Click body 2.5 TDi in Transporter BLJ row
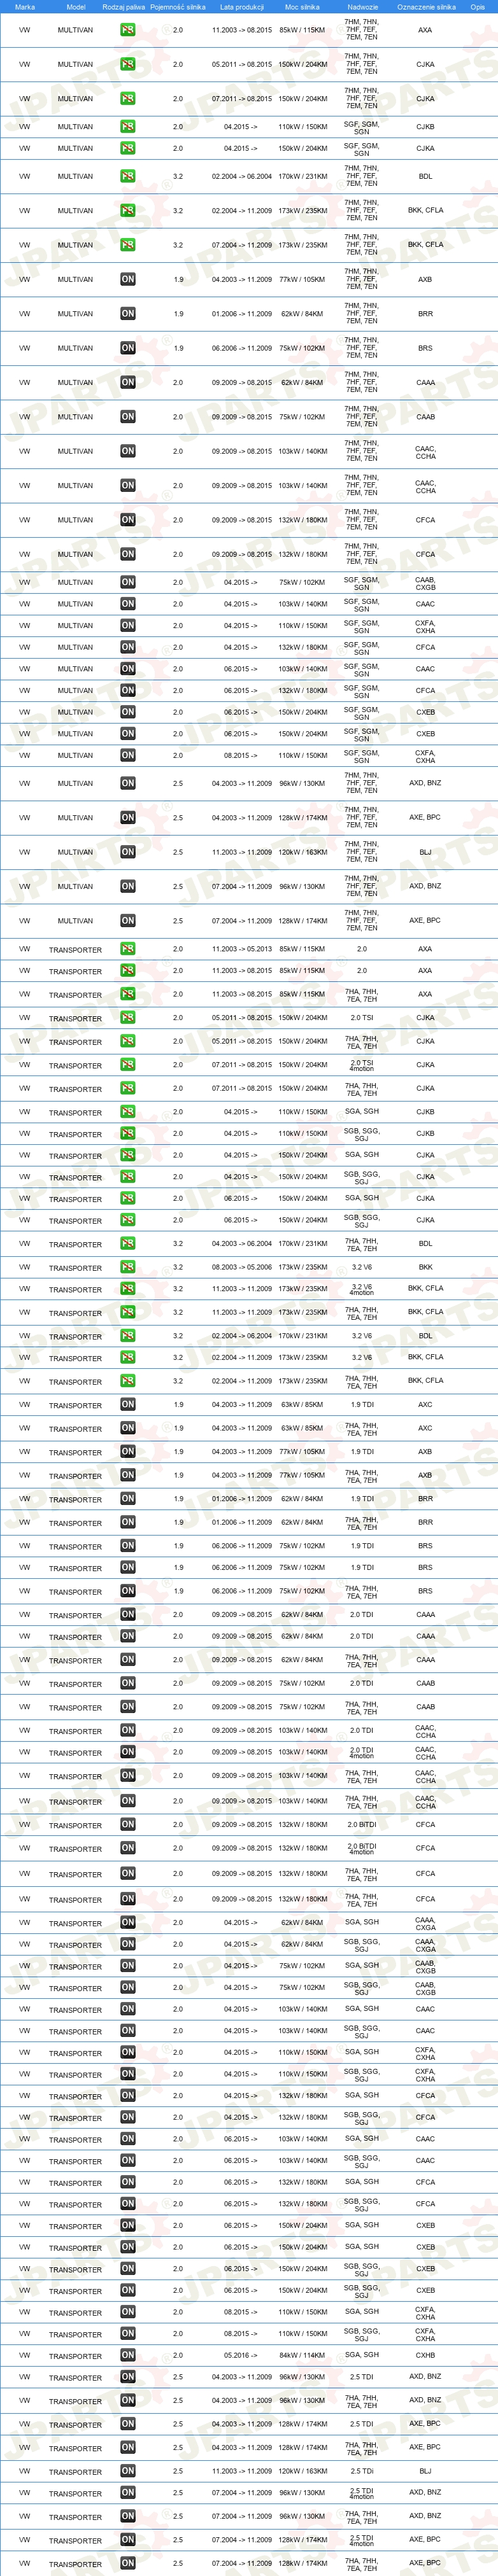498x2576 pixels. (362, 2471)
